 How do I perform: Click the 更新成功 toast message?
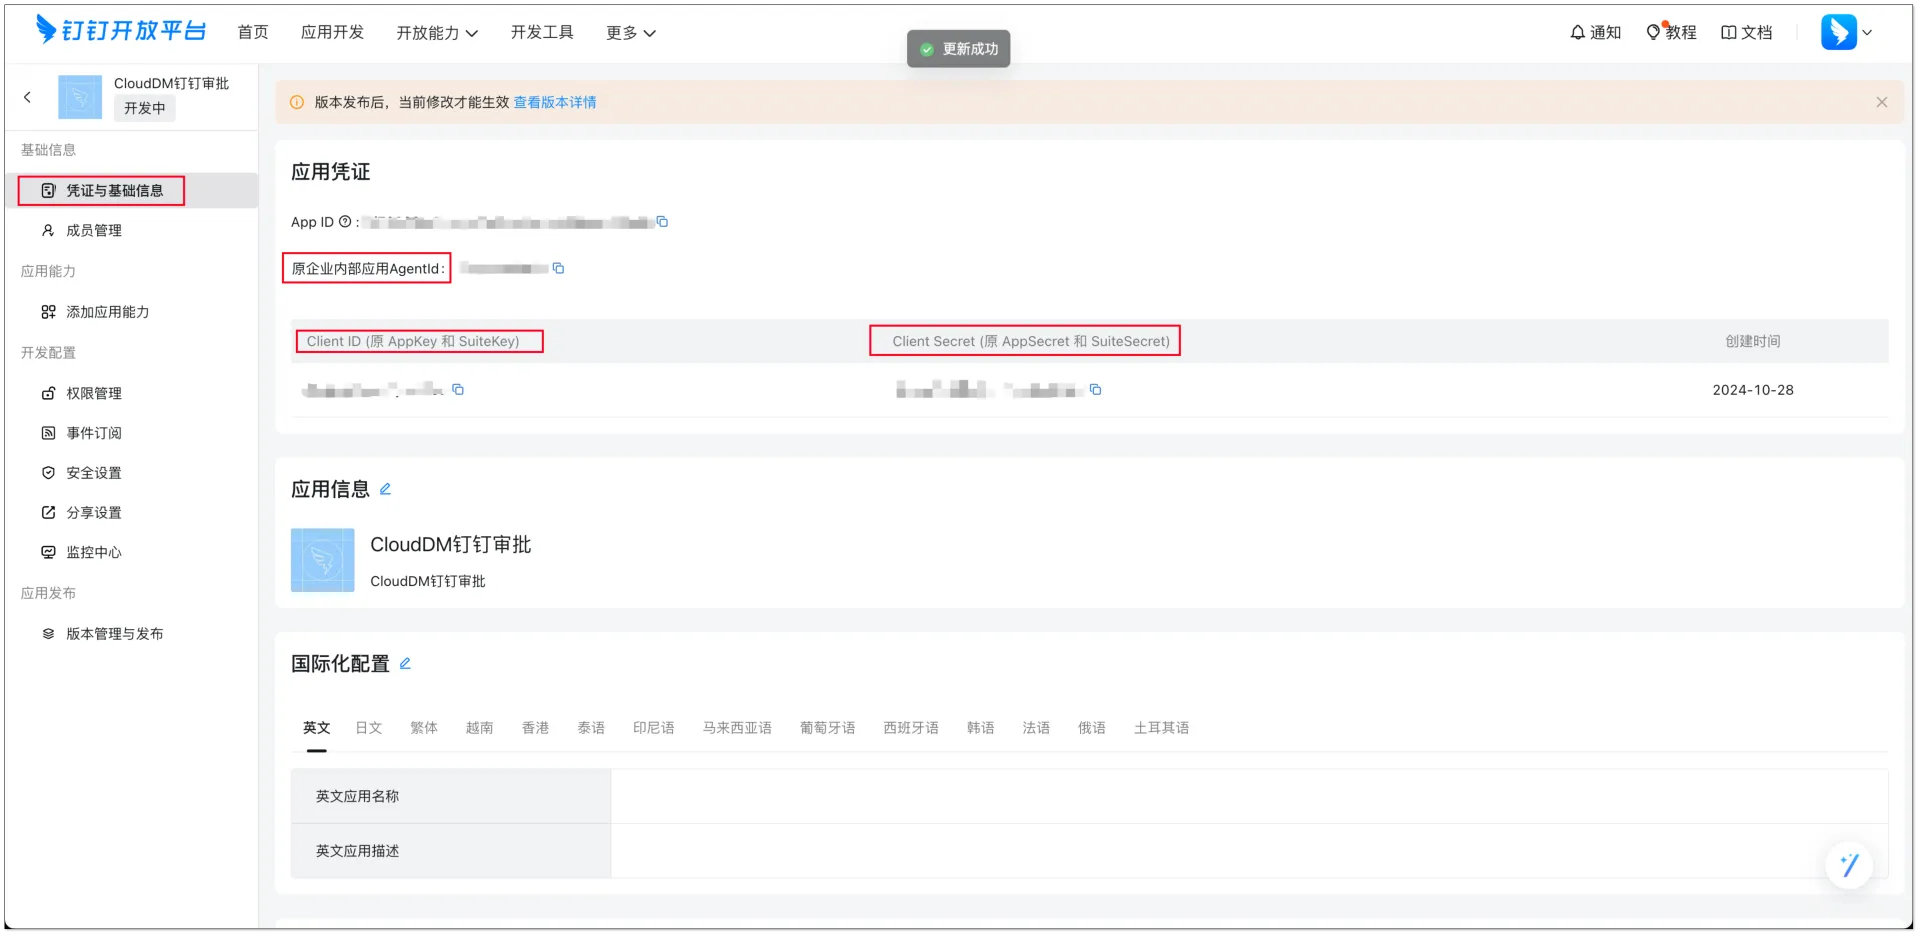[958, 49]
